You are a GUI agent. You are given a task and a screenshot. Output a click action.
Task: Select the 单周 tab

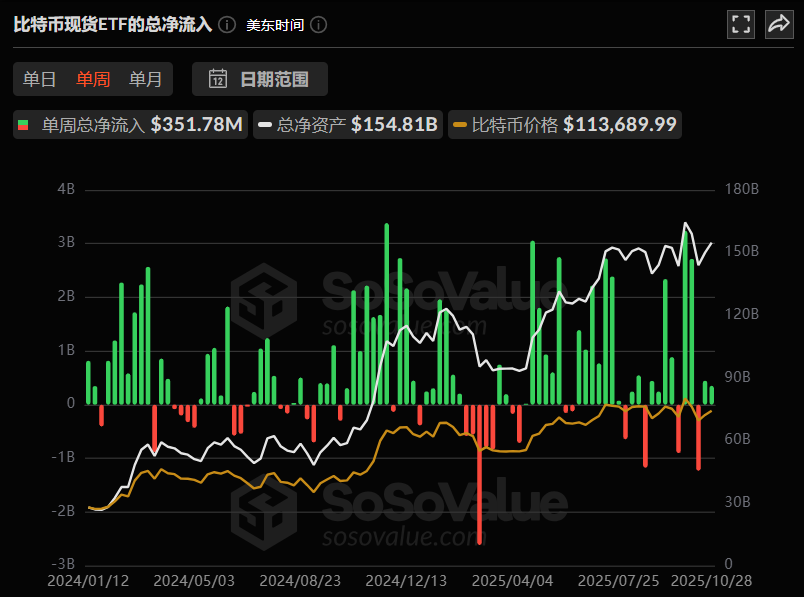point(92,79)
